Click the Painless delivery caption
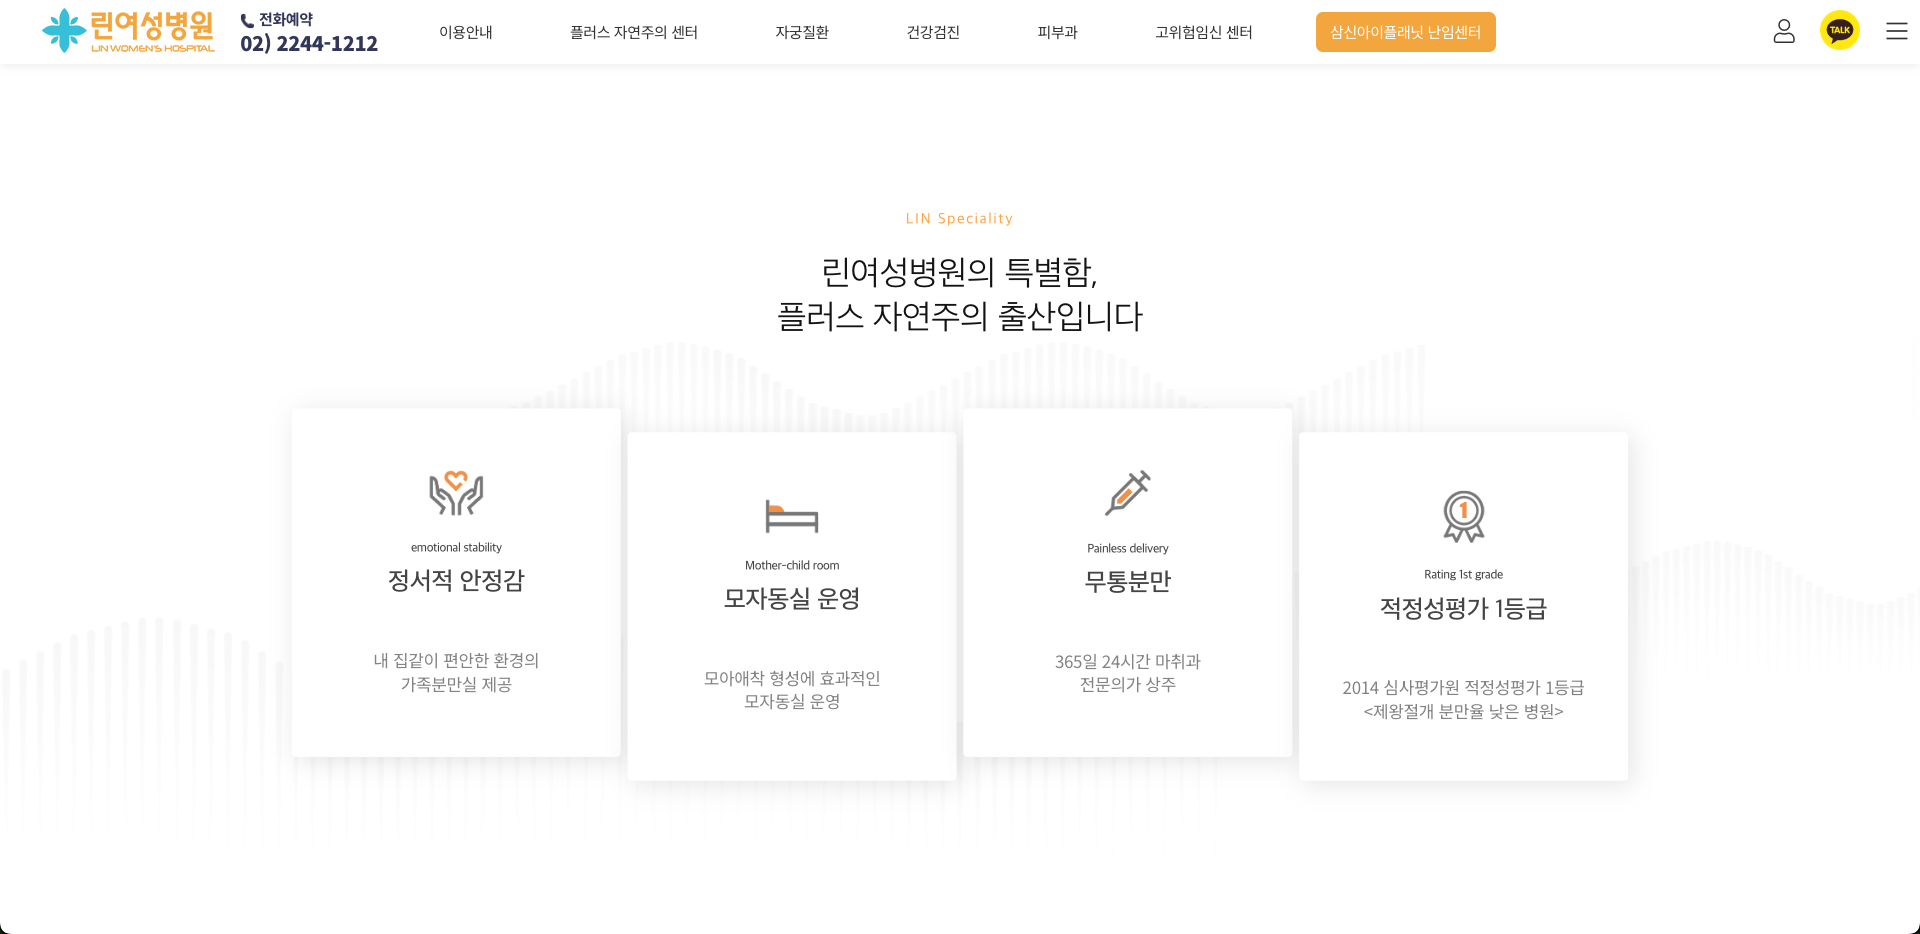Viewport: 1920px width, 934px height. [1128, 549]
